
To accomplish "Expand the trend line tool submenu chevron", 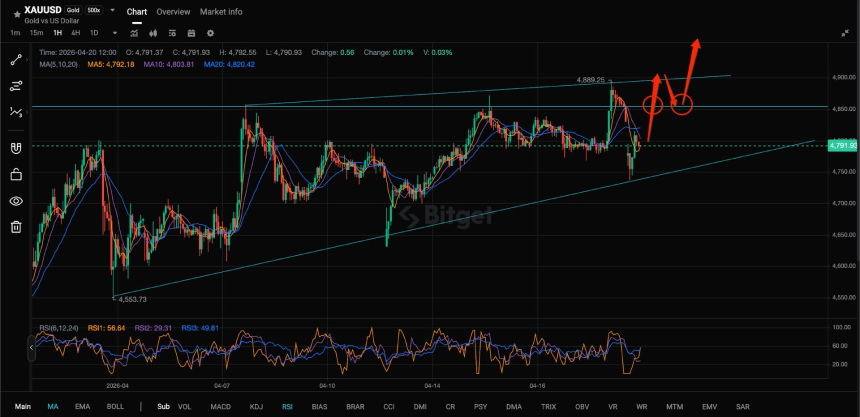I will 28,60.
